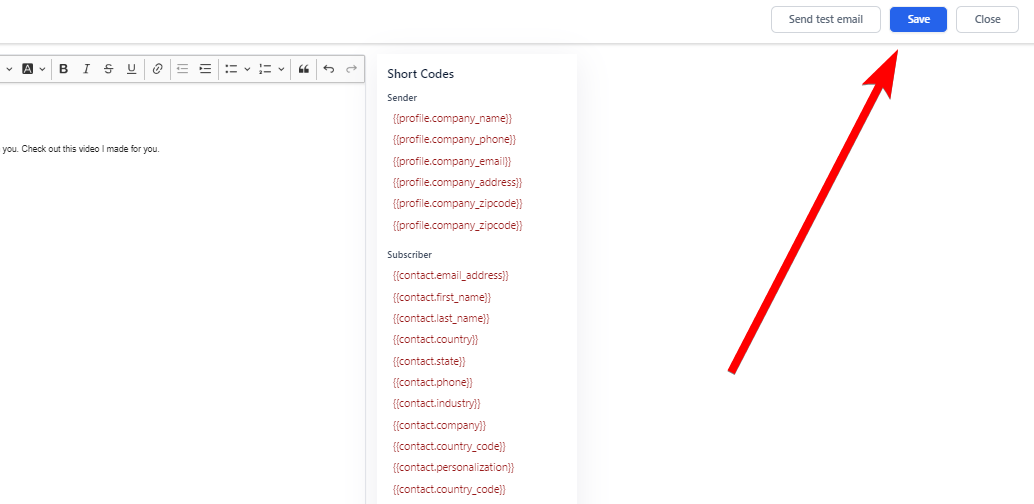Save the email template
This screenshot has width=1034, height=504.
point(918,19)
